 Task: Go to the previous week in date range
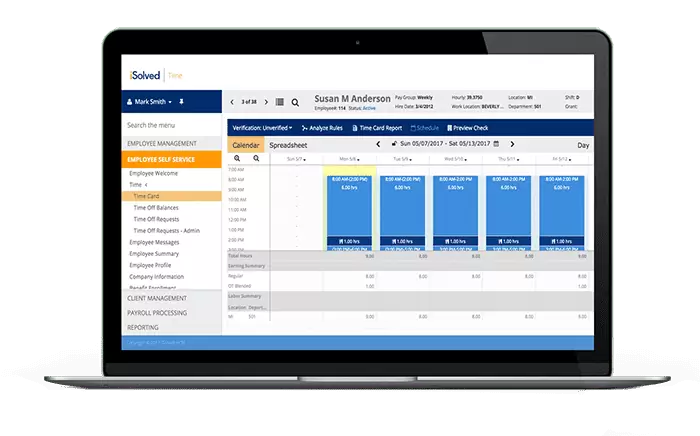point(378,145)
